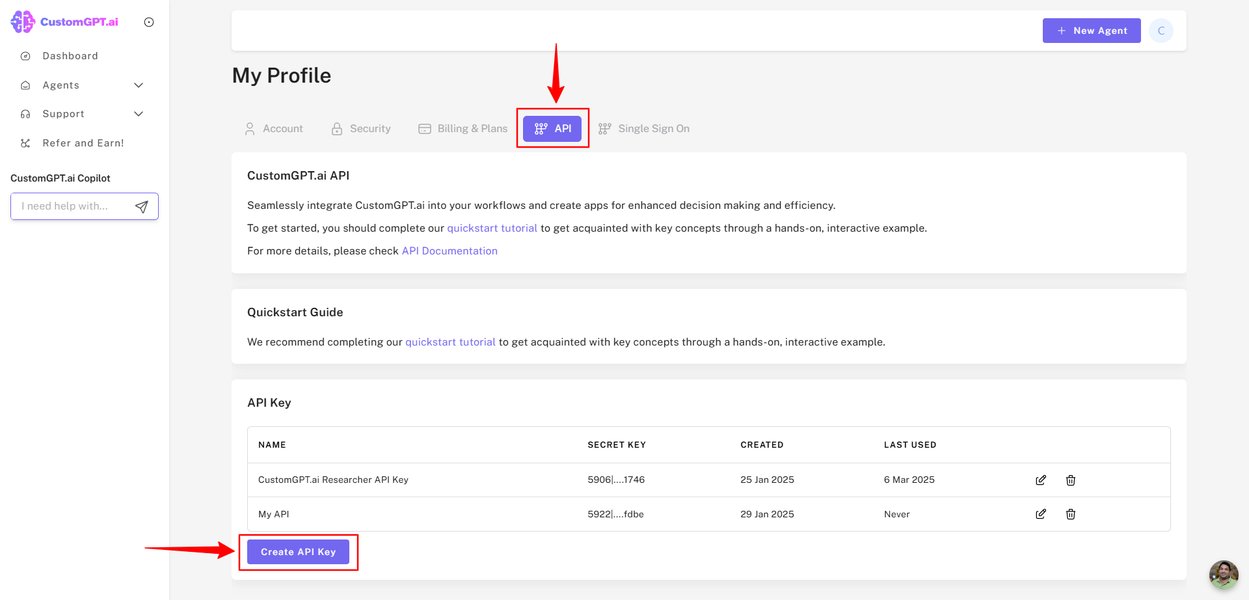Switch to the Security tab
Image resolution: width=1249 pixels, height=600 pixels.
coord(361,129)
